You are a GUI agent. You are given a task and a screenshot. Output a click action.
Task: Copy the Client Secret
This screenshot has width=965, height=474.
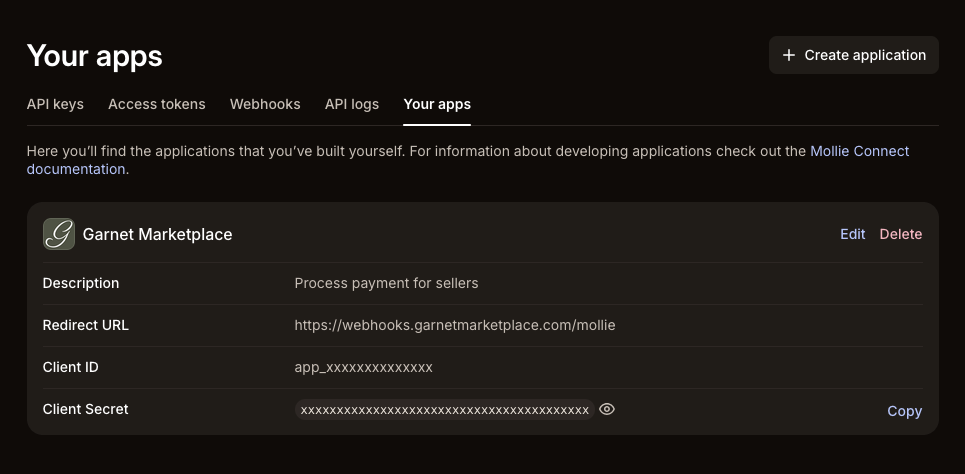click(x=905, y=411)
